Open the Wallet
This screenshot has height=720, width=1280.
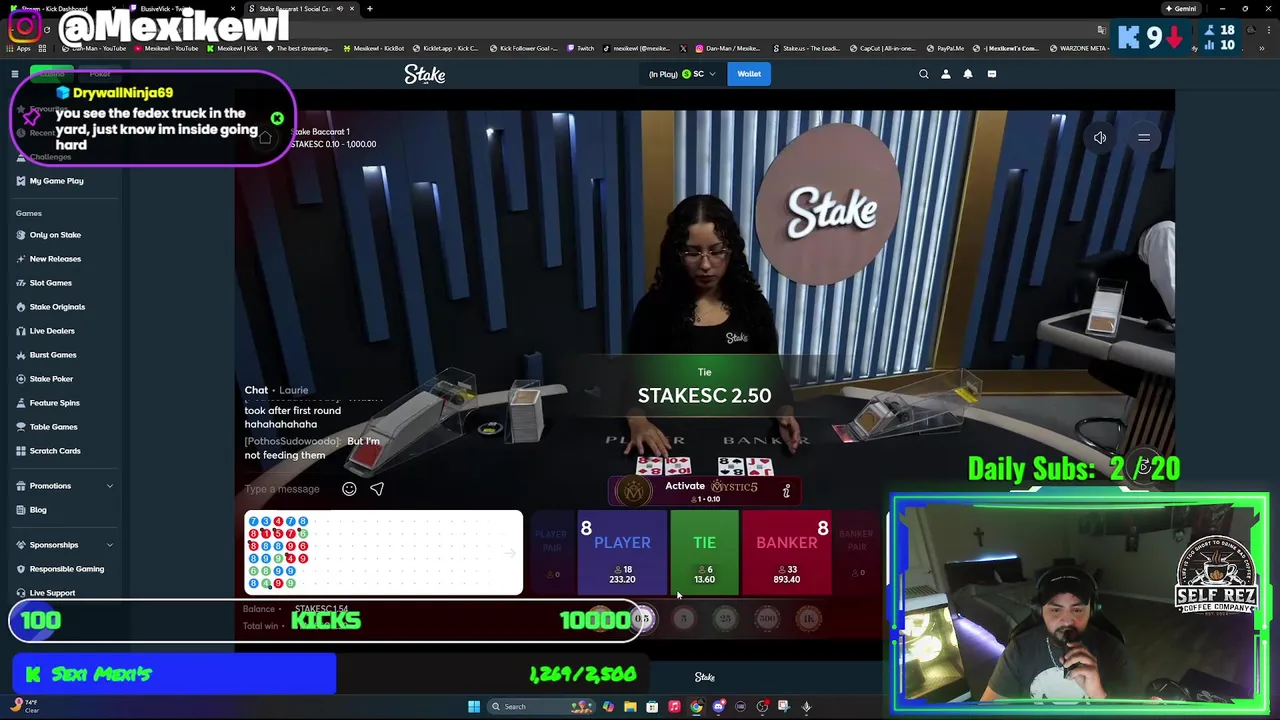coord(749,74)
